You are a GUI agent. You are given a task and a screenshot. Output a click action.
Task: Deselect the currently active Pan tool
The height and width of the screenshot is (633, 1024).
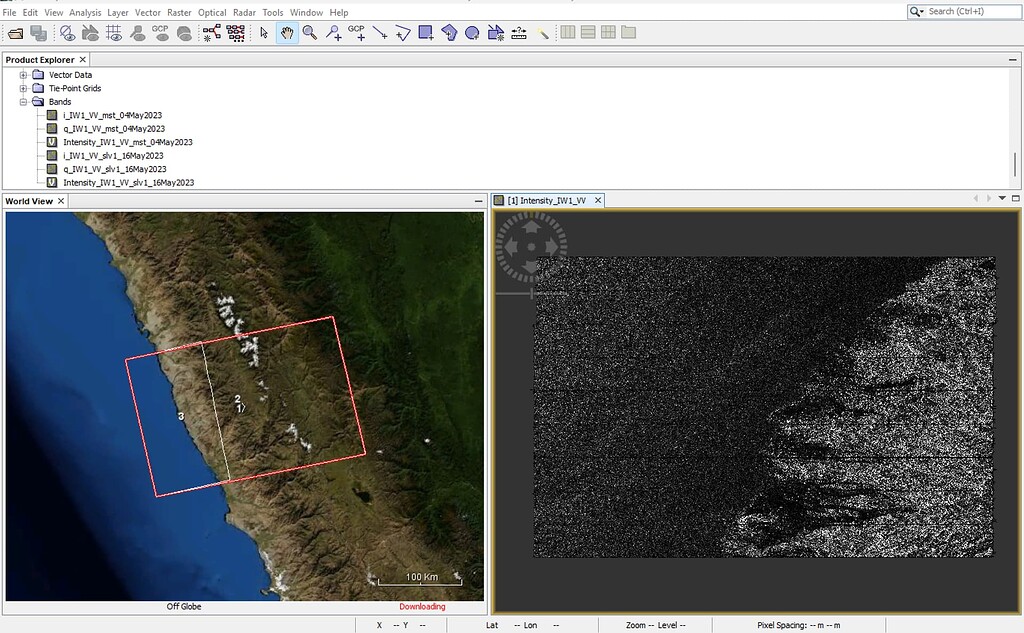286,32
